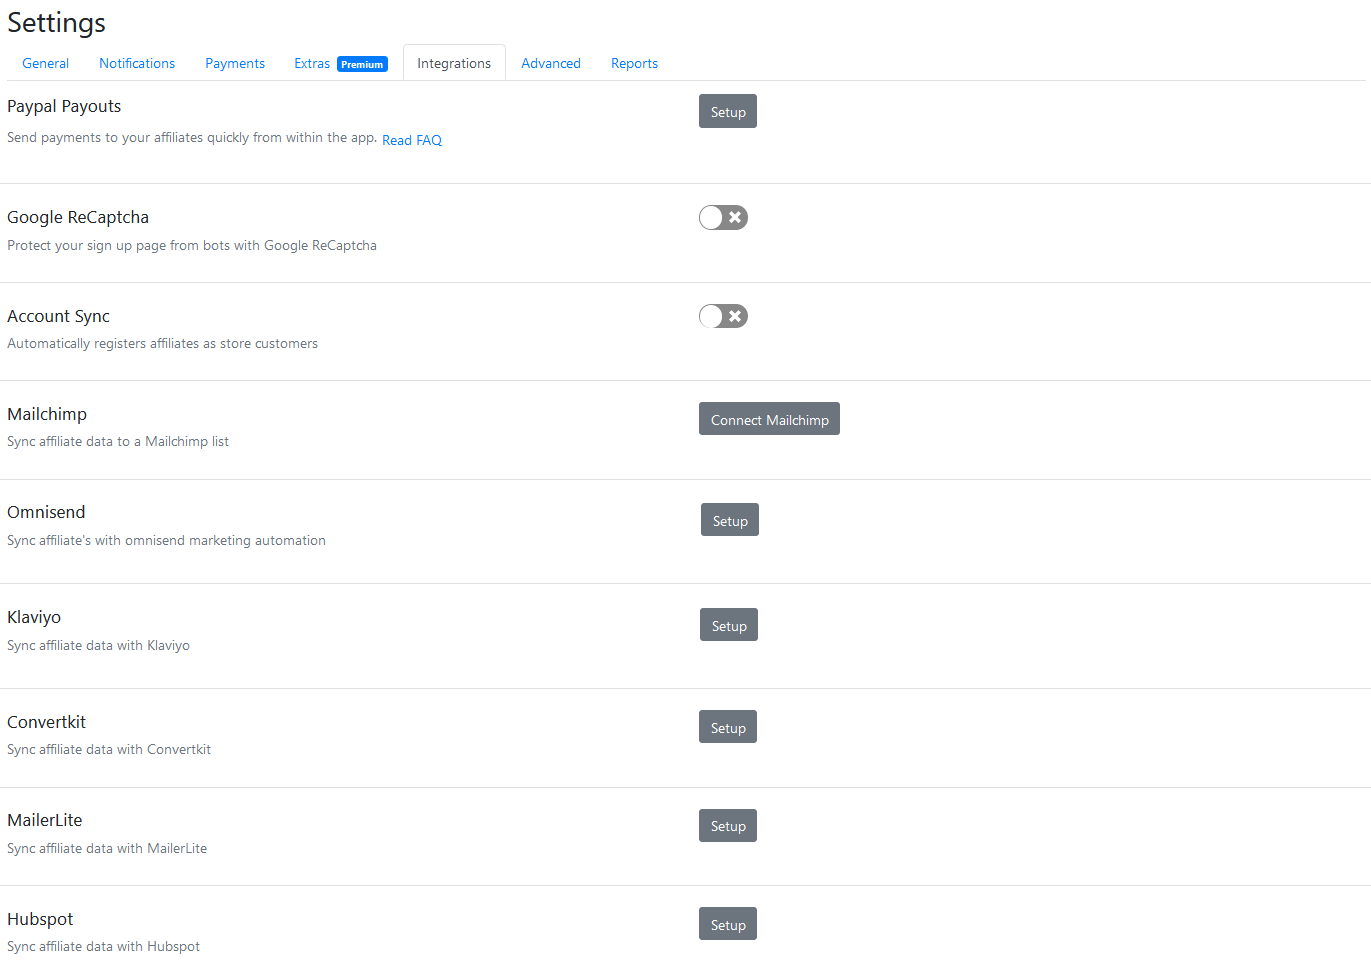The width and height of the screenshot is (1371, 966).
Task: Click the Mailchimp heading
Action: 47,414
